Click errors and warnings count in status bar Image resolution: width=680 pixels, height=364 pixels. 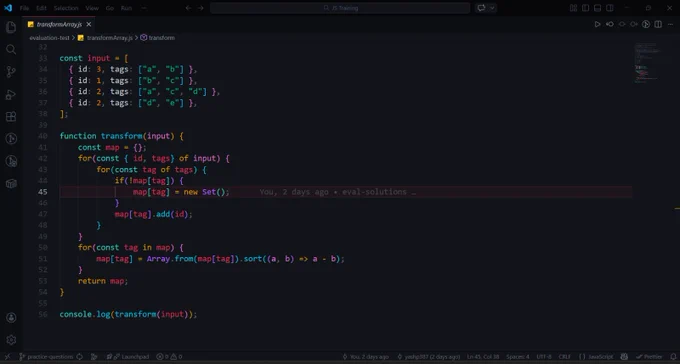(169, 357)
